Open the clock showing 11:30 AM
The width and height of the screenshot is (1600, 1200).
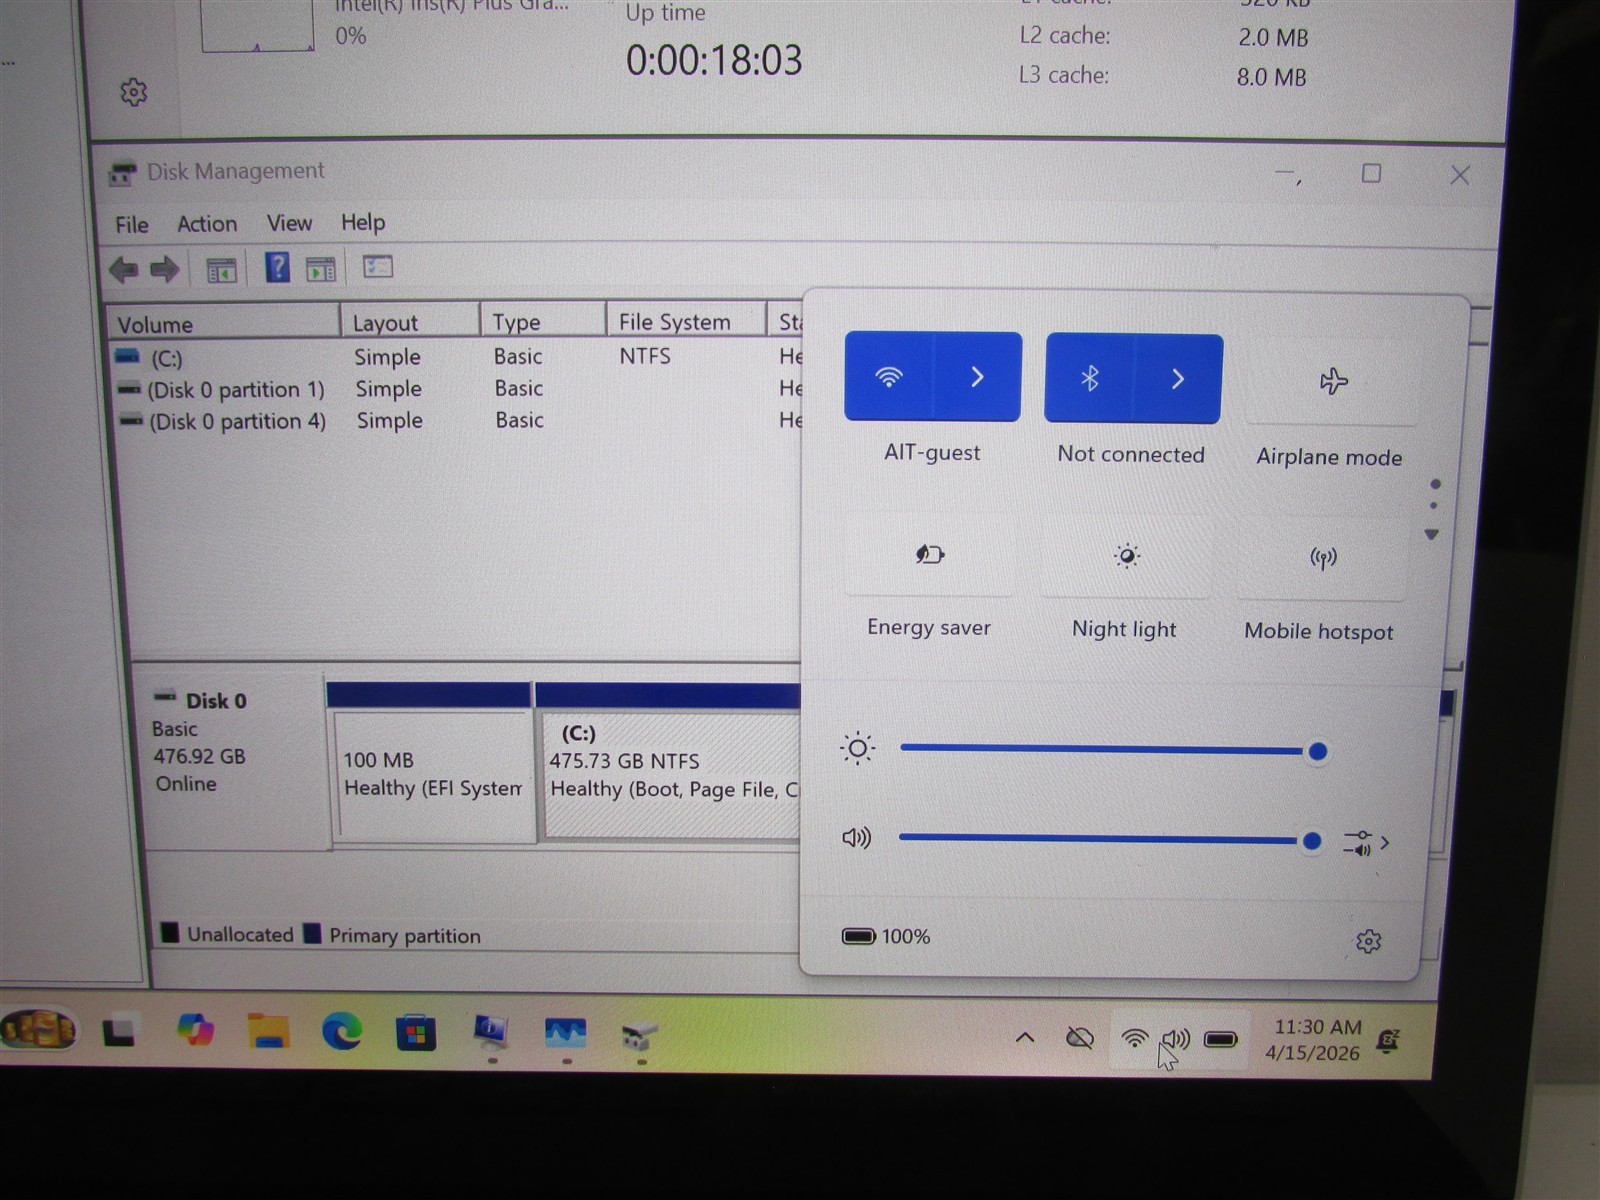click(1314, 1040)
